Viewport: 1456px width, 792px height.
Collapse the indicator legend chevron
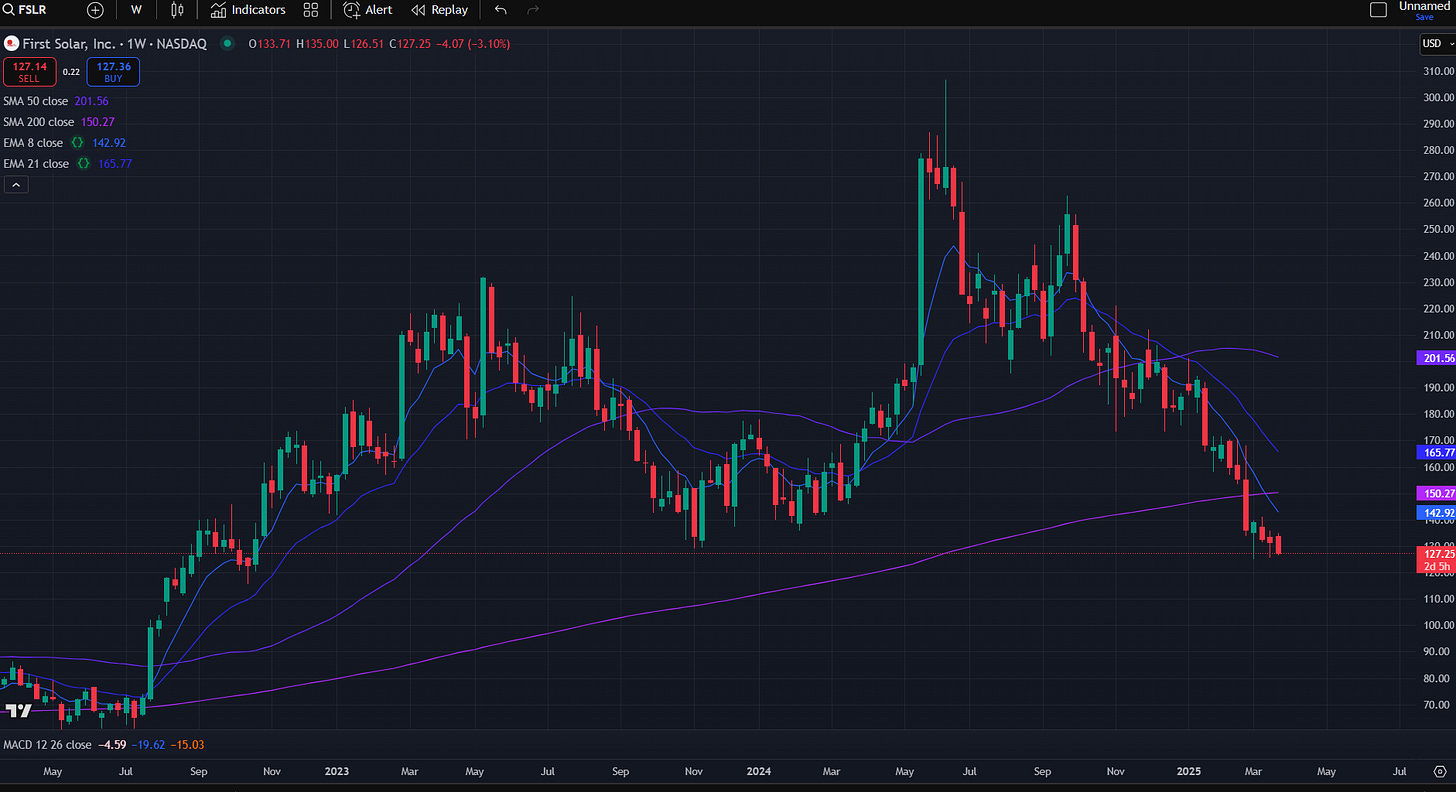(16, 185)
